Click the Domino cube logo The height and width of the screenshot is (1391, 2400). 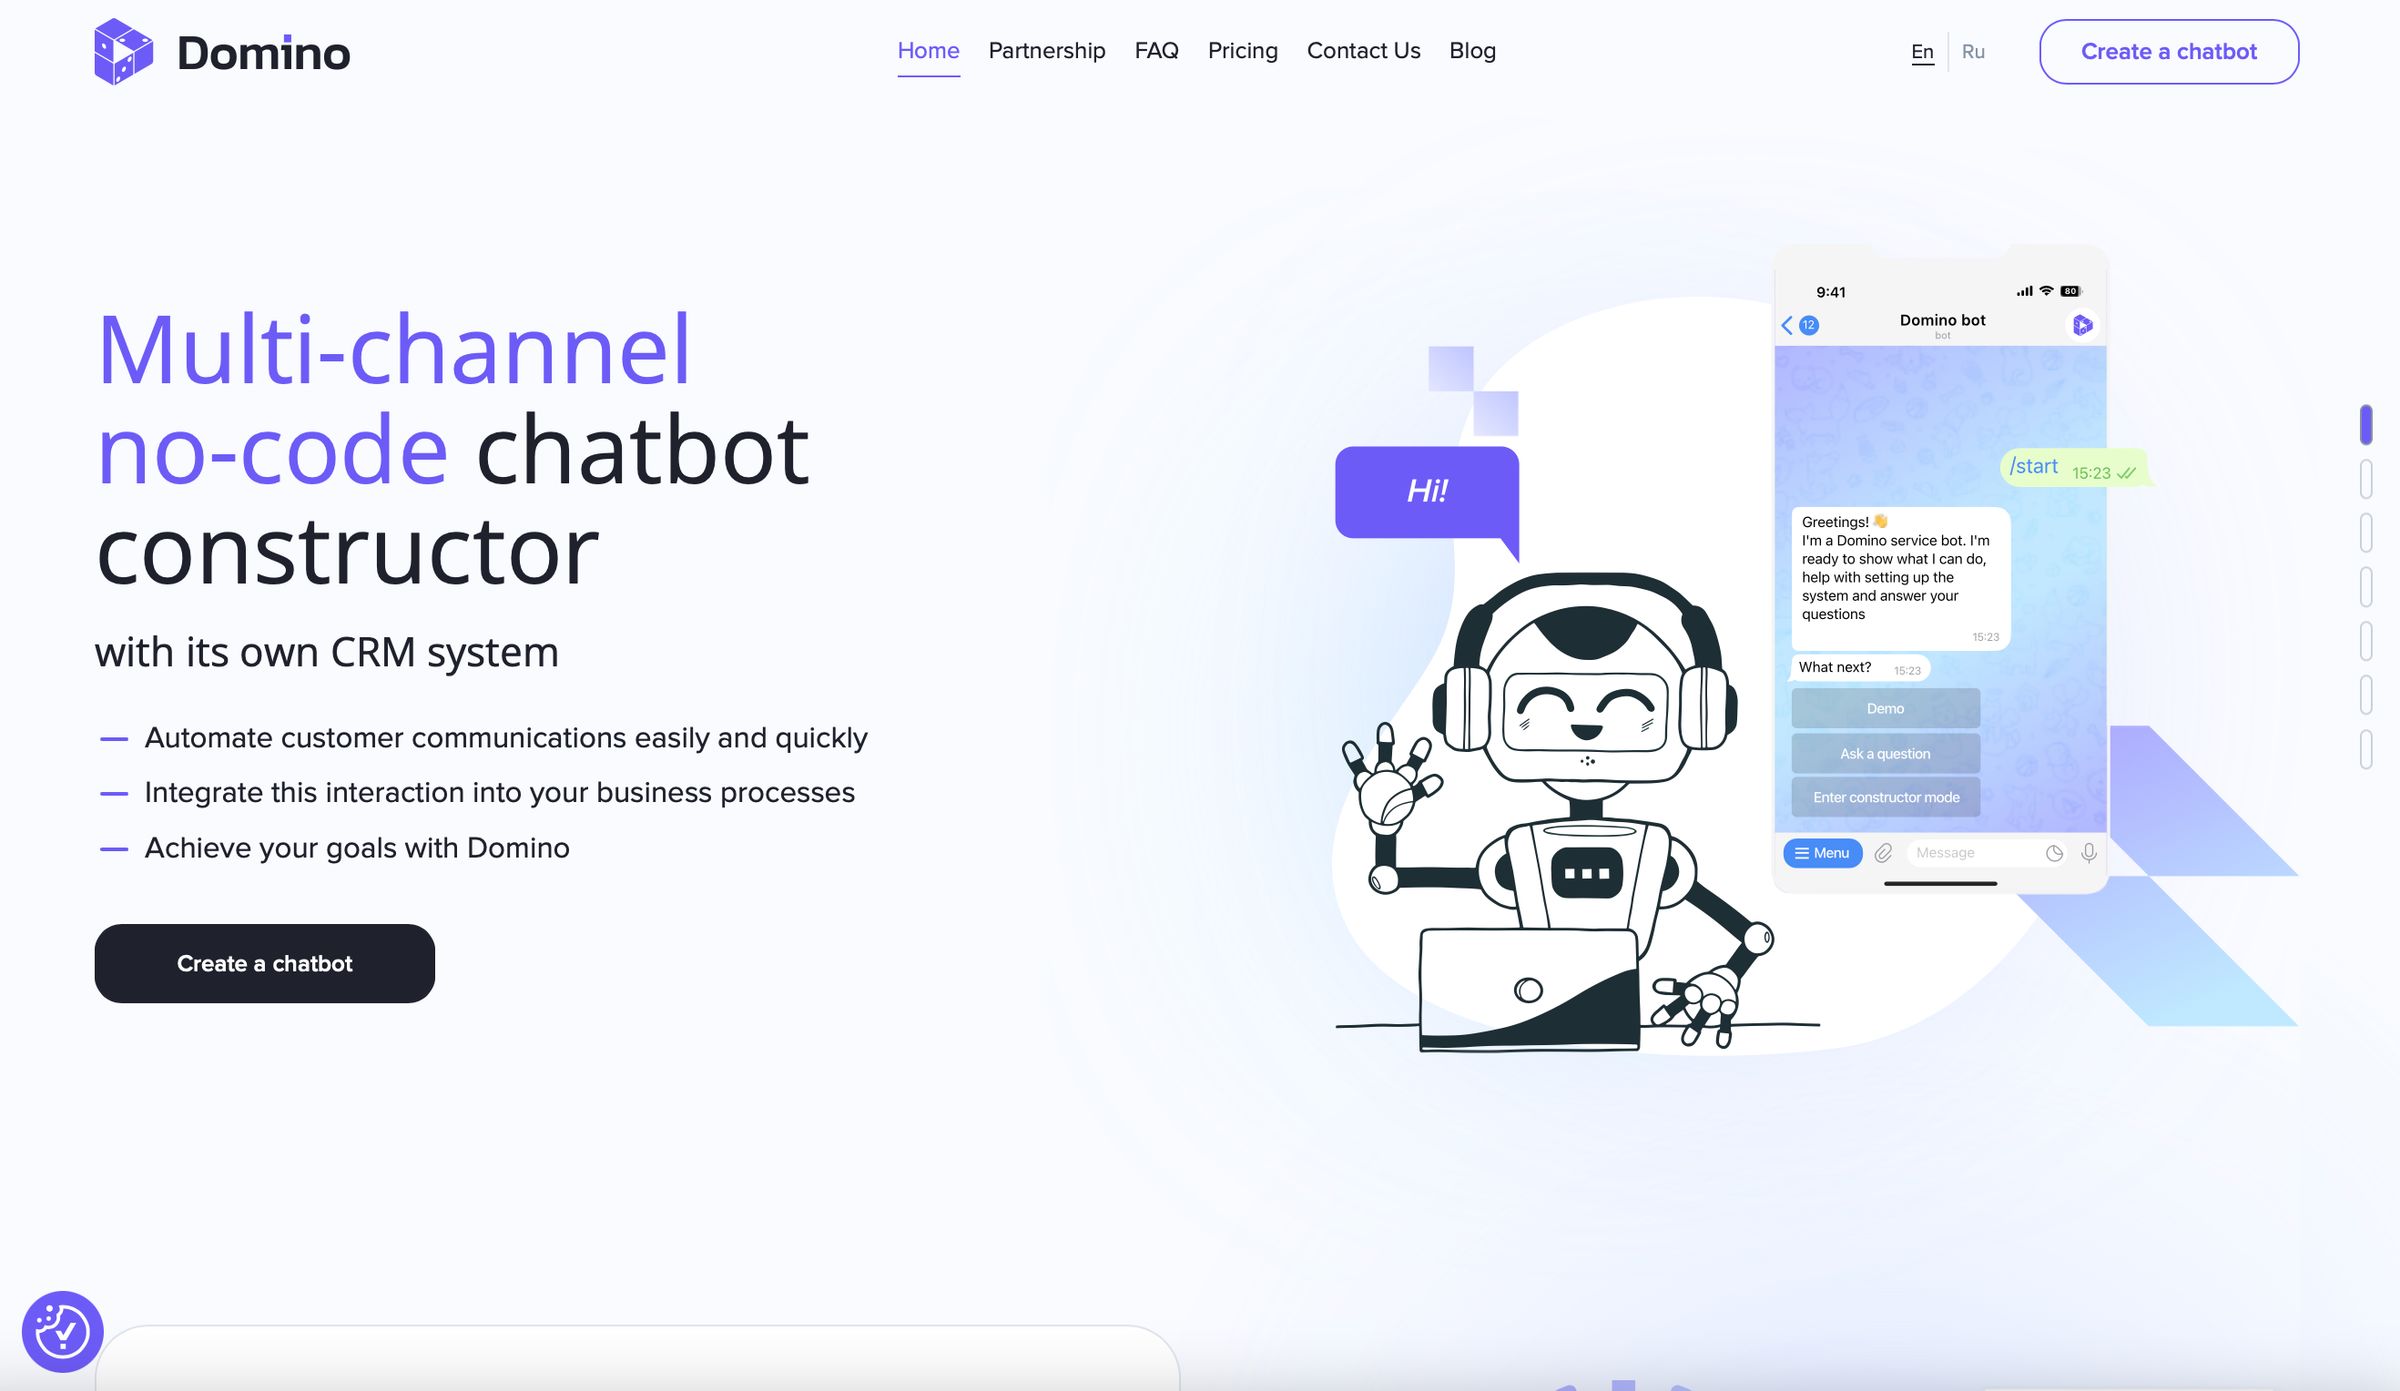coord(123,51)
